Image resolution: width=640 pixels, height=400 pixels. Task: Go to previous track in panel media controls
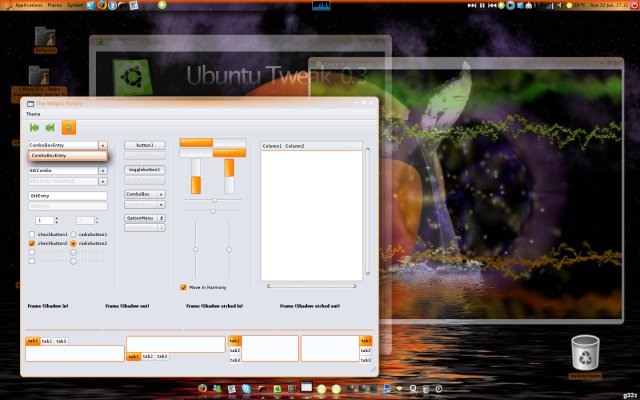coord(492,5)
